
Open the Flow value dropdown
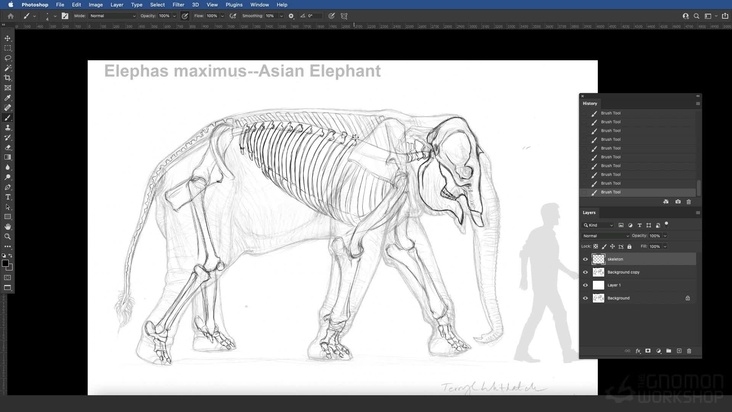[x=222, y=16]
